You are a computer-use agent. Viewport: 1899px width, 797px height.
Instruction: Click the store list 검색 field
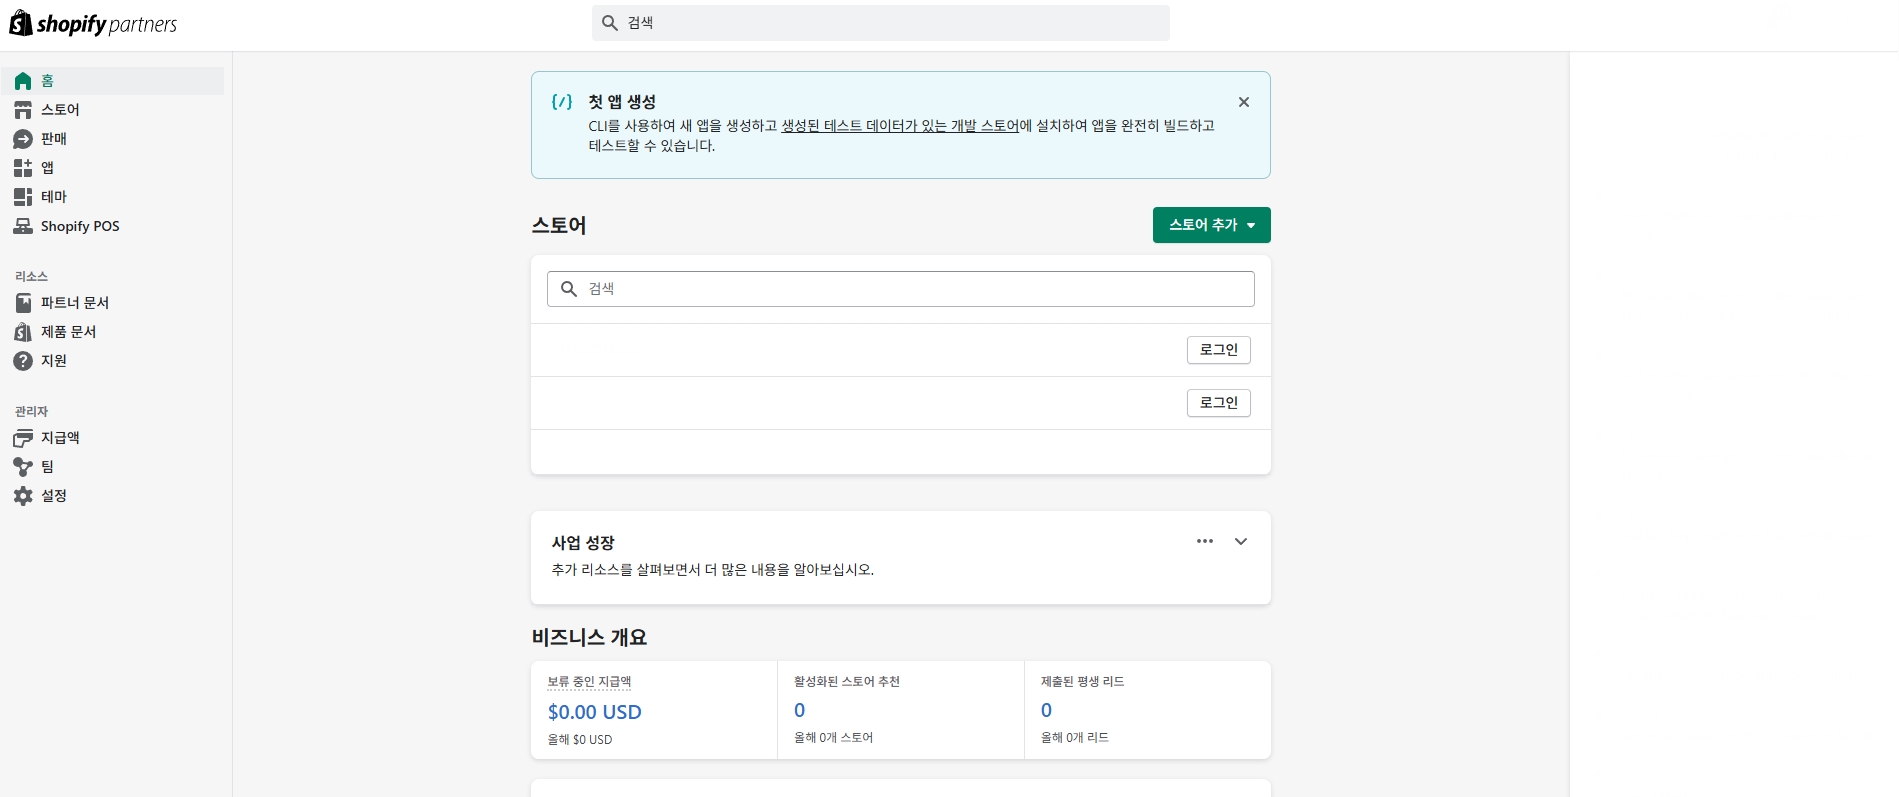900,289
